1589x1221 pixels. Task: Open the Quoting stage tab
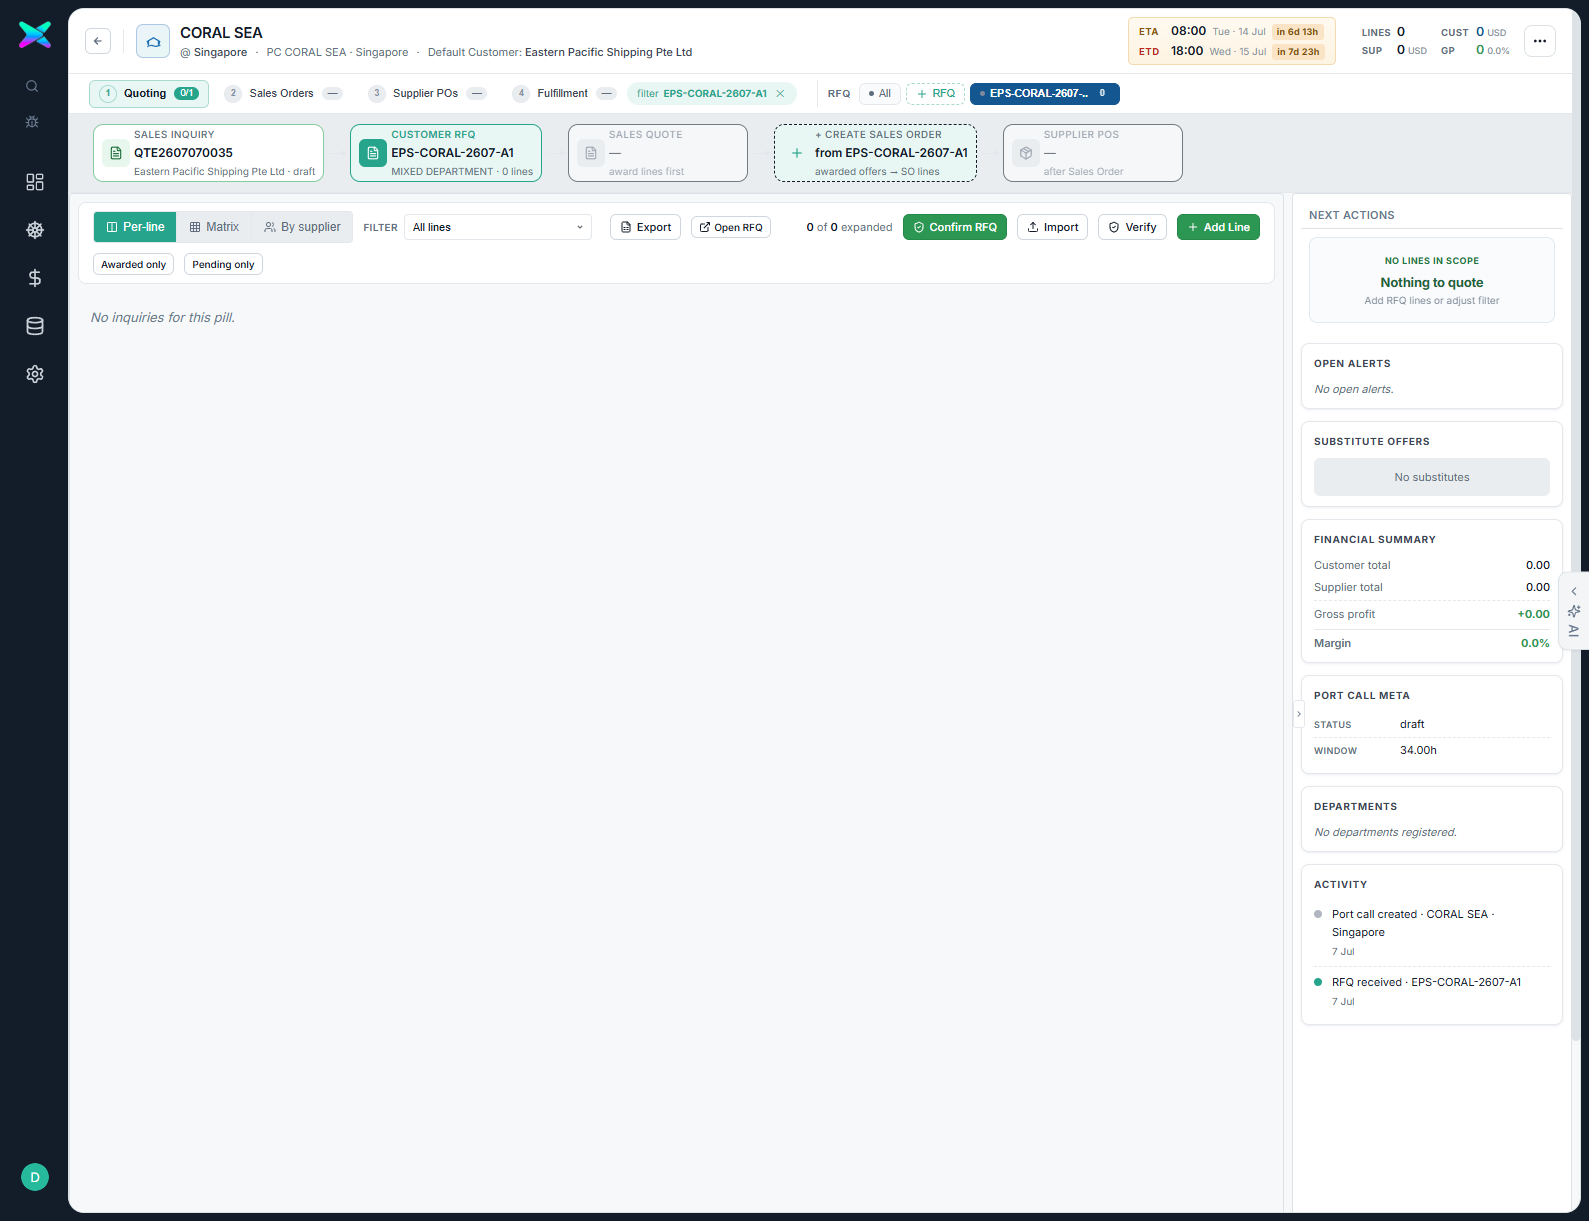(x=149, y=93)
